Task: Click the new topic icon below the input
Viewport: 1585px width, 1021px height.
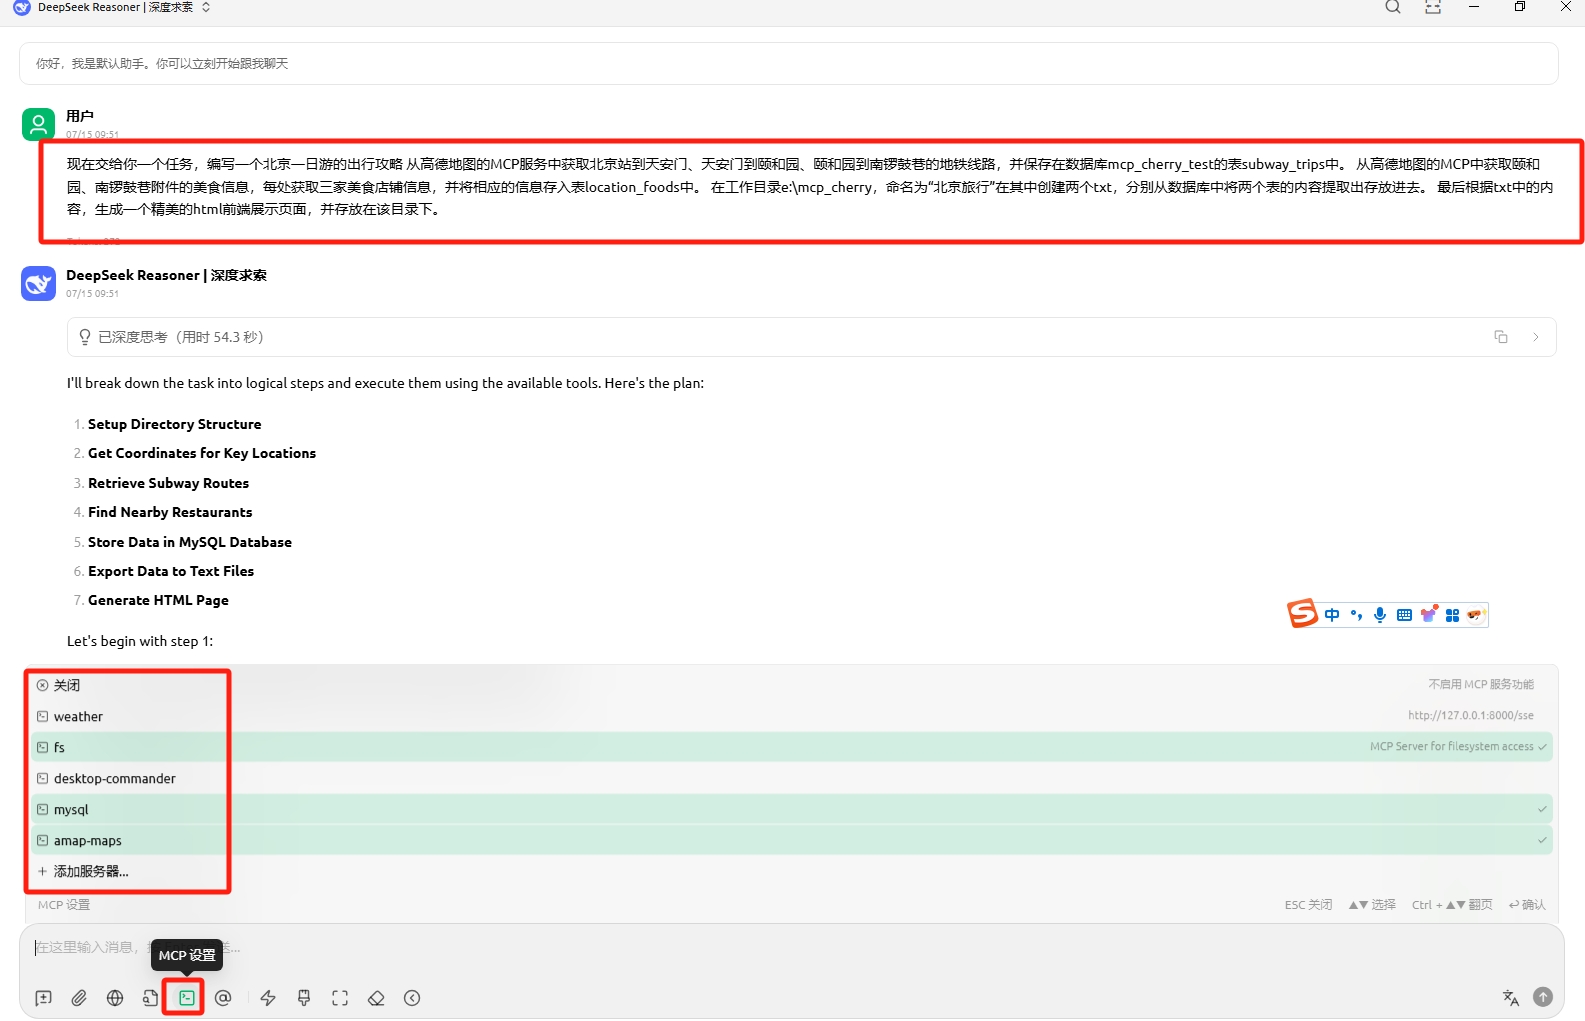Action: (x=43, y=998)
